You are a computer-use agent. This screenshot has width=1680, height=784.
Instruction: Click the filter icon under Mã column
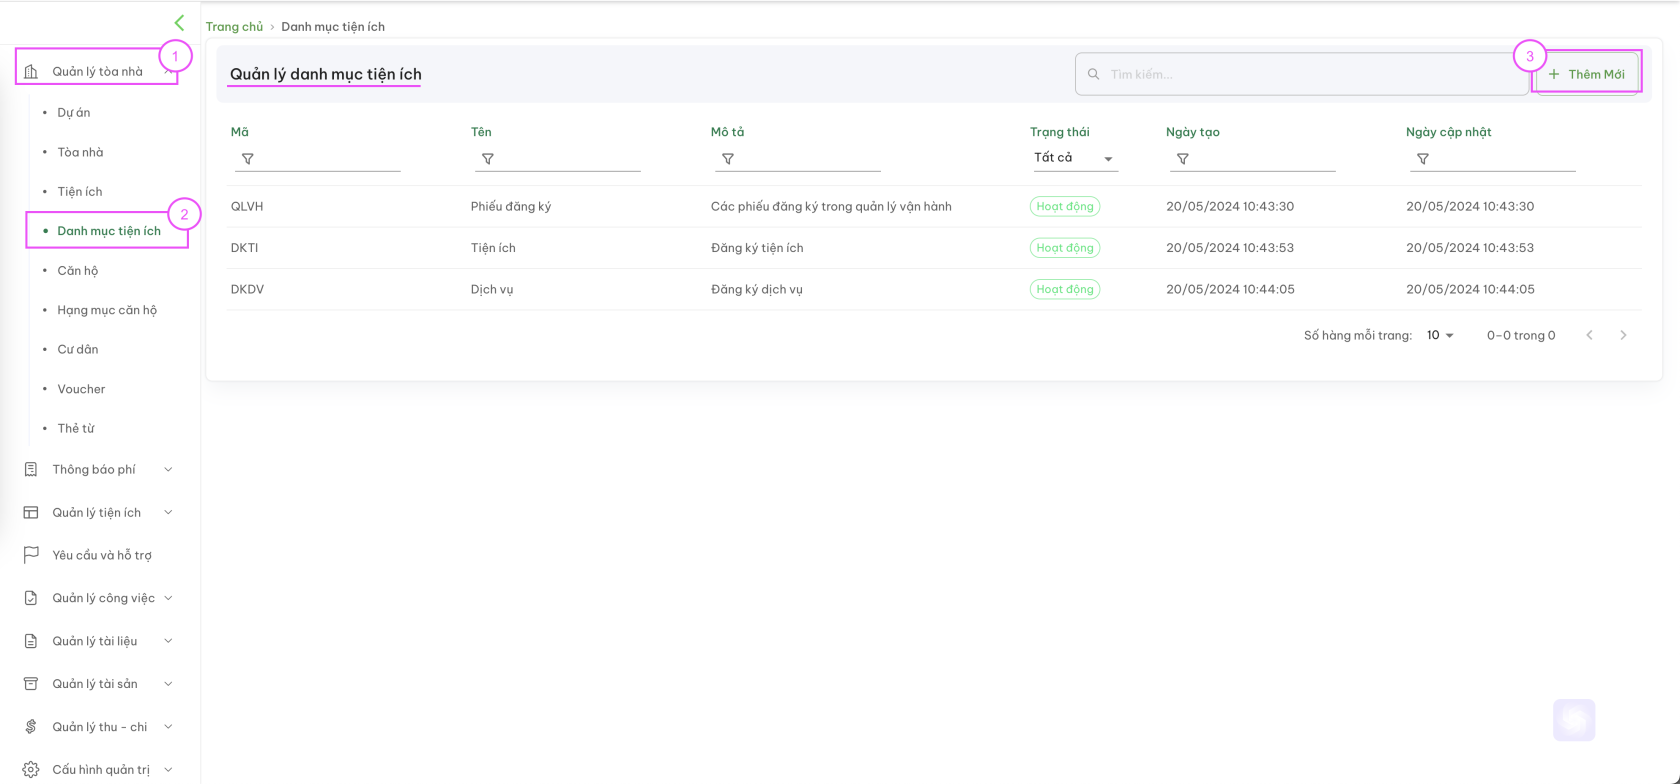tap(248, 159)
